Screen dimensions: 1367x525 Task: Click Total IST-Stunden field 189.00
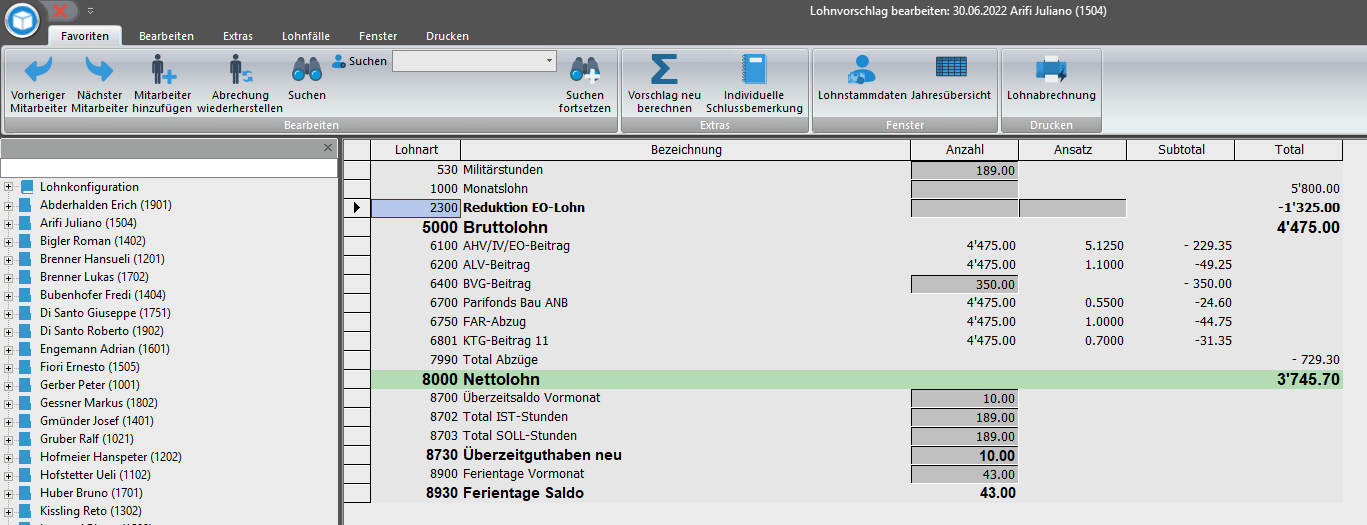pyautogui.click(x=964, y=417)
